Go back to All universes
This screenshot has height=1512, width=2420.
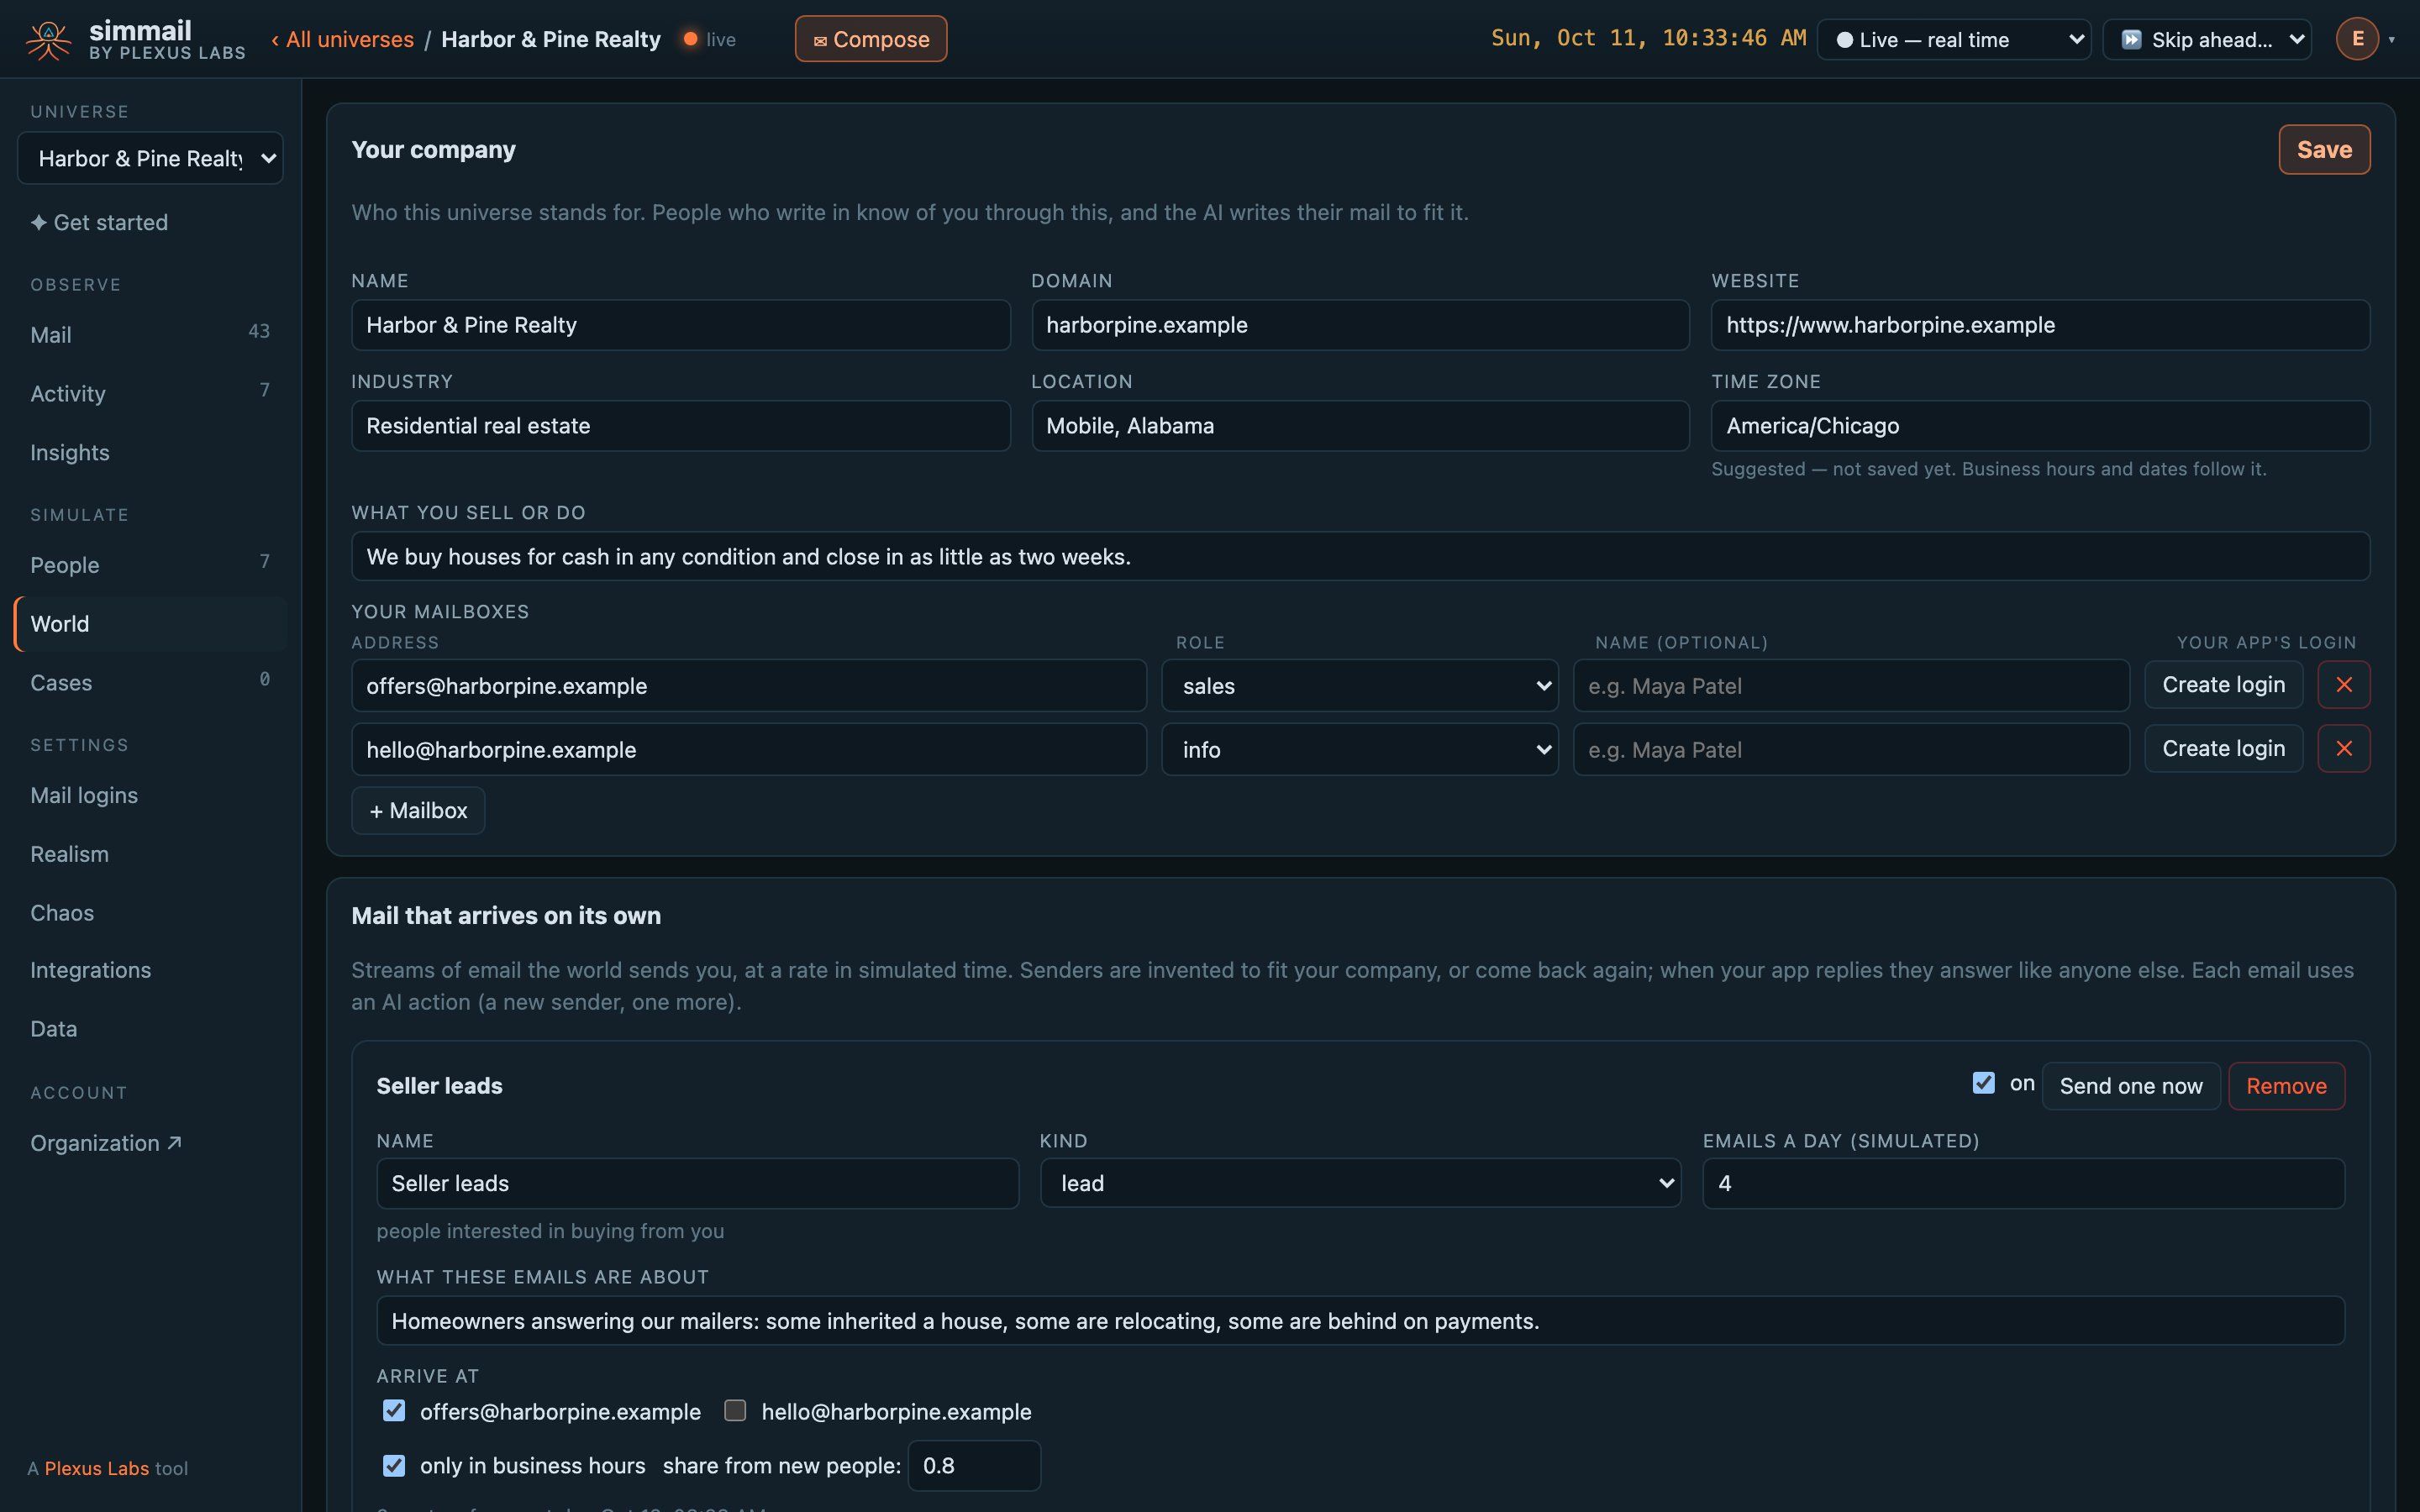coord(342,39)
